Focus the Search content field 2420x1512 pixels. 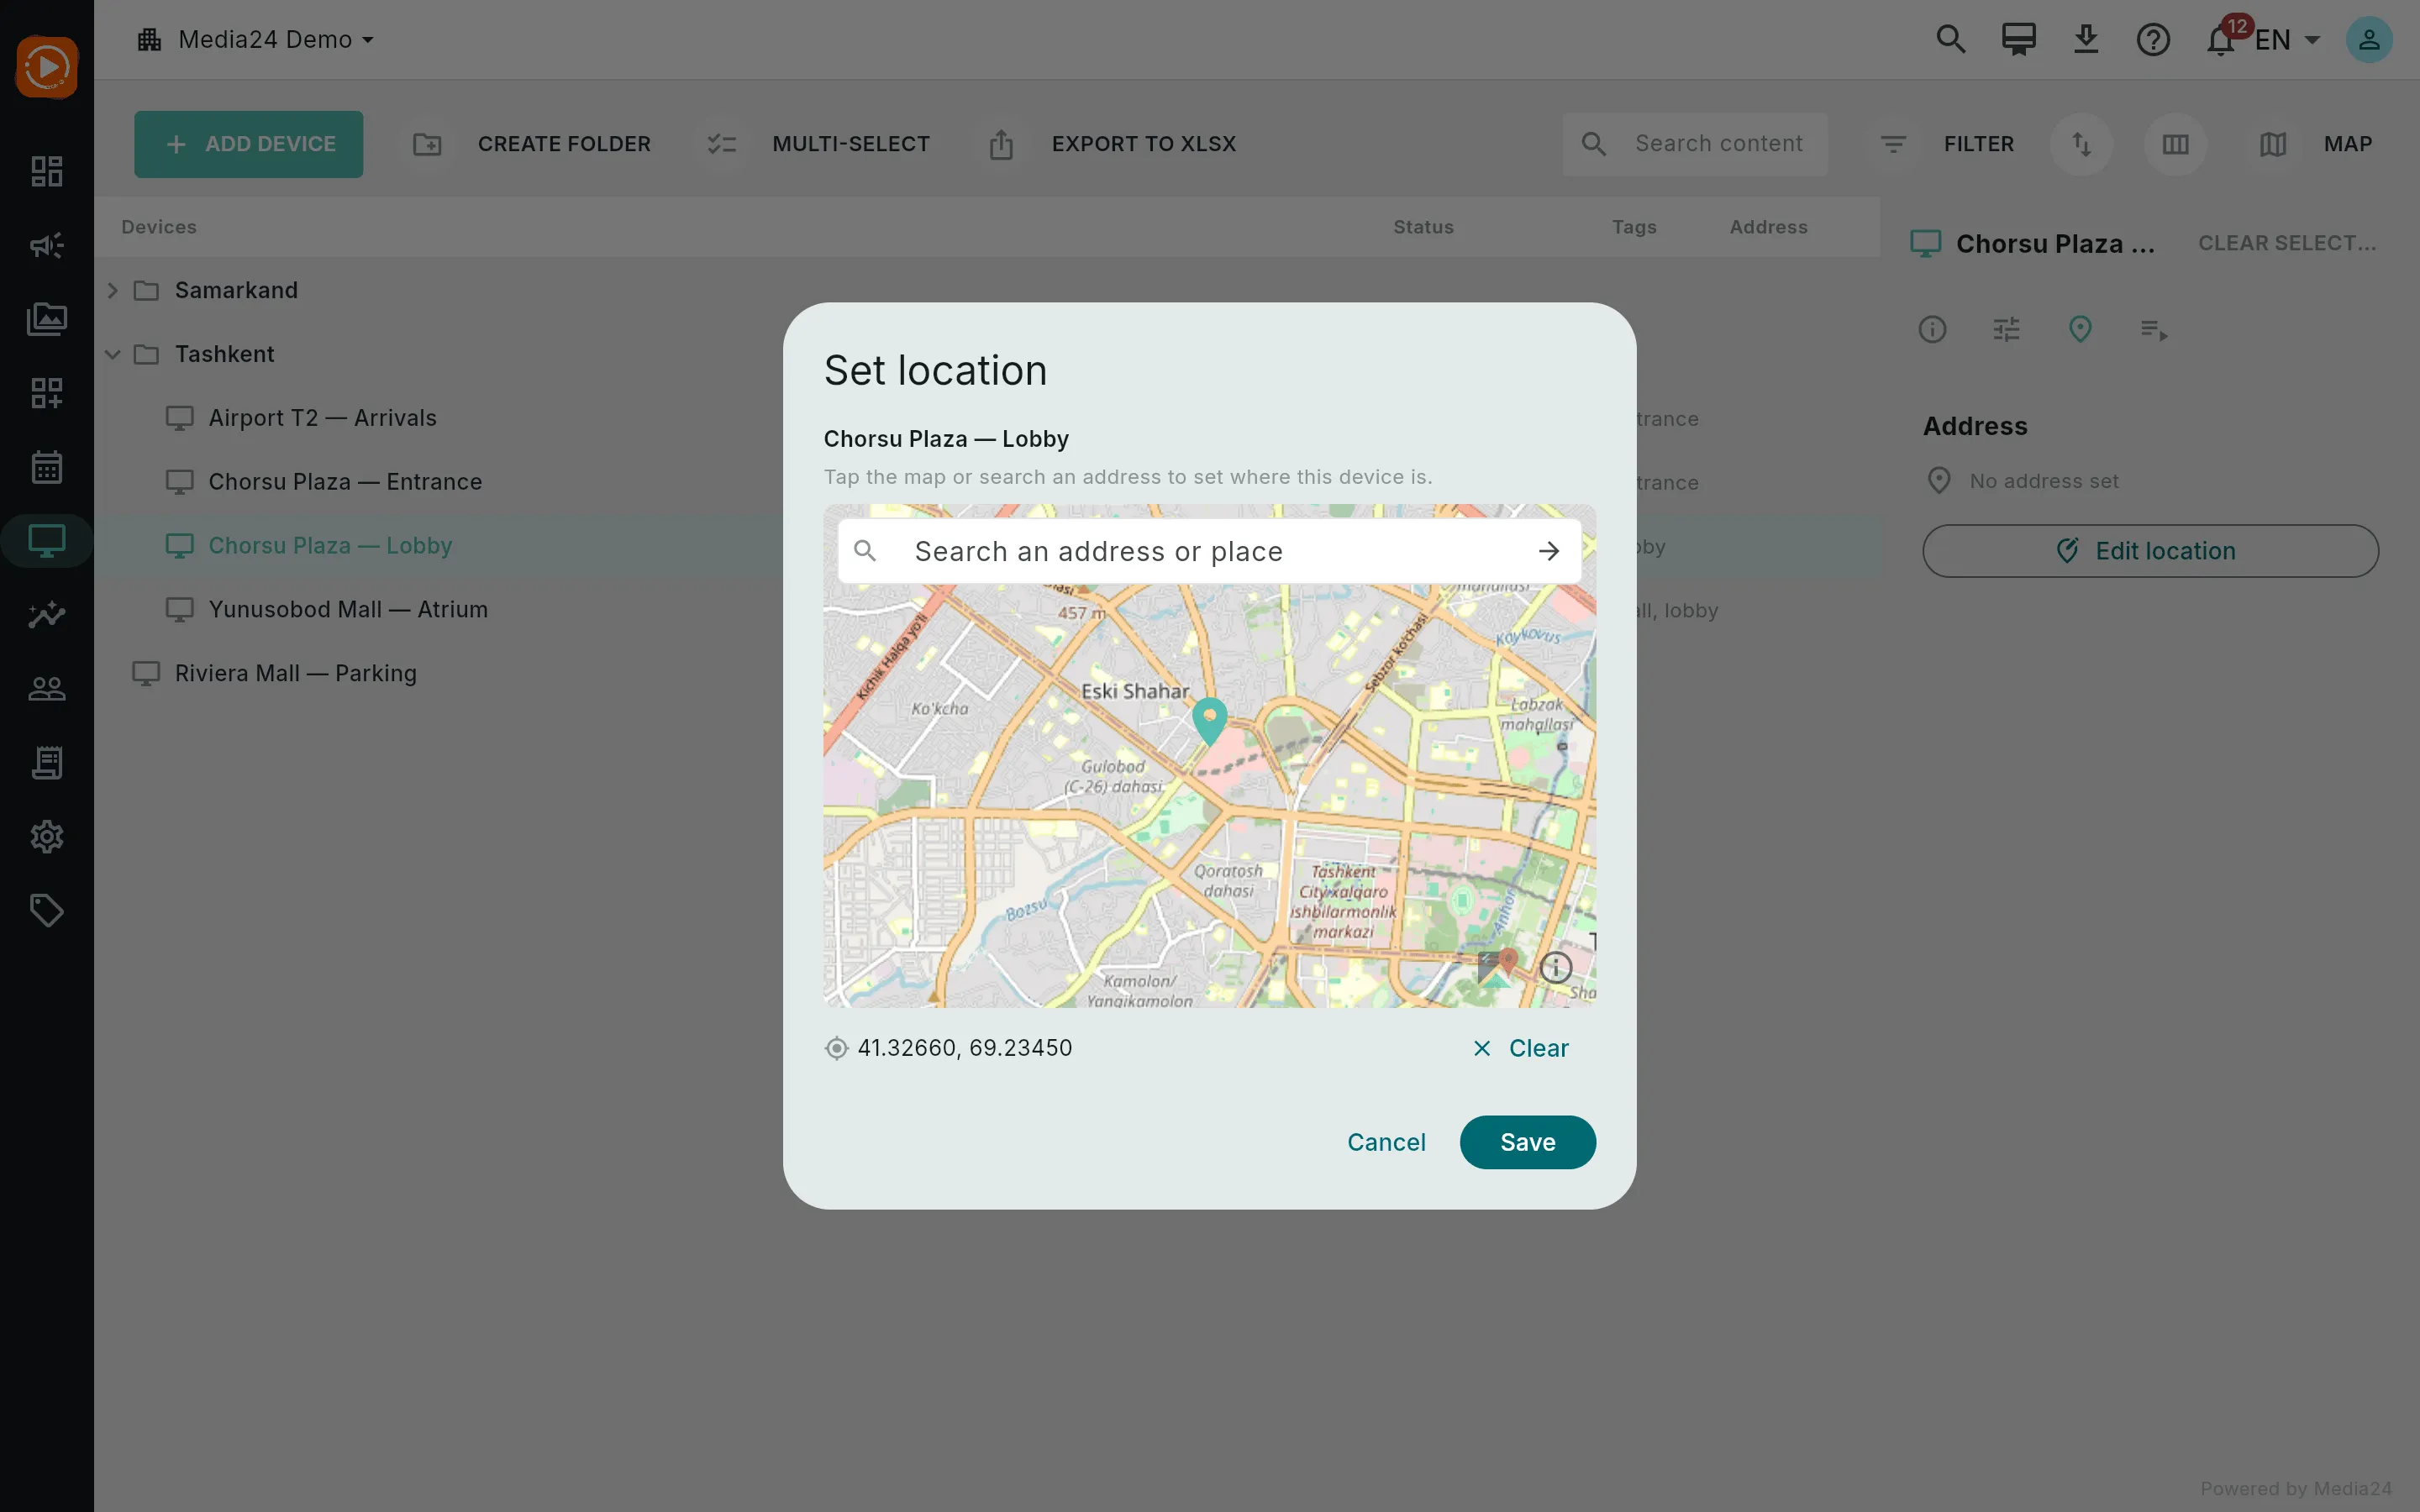click(1695, 144)
